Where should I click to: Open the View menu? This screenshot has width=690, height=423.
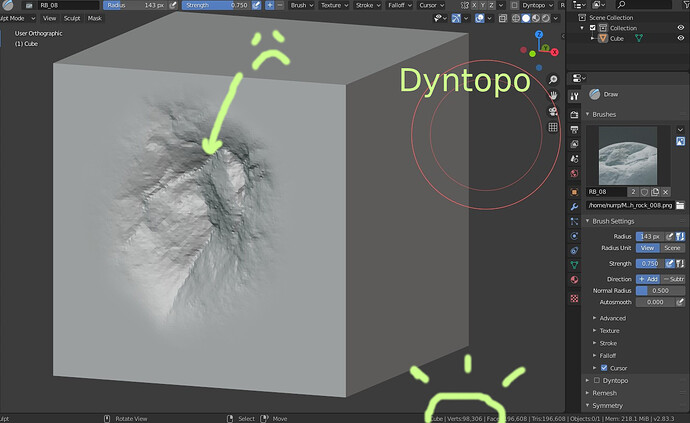(x=49, y=18)
